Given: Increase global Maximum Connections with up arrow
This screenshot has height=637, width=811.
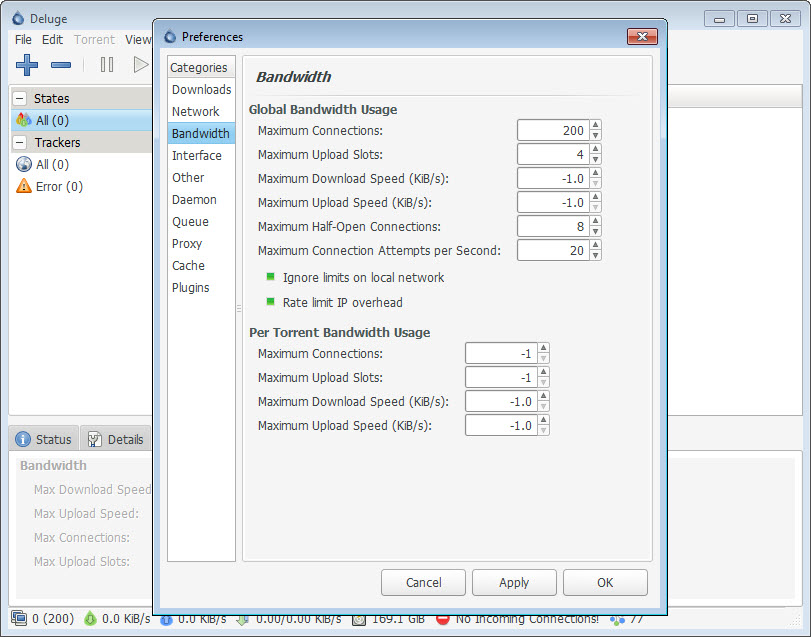Looking at the screenshot, I should 595,125.
